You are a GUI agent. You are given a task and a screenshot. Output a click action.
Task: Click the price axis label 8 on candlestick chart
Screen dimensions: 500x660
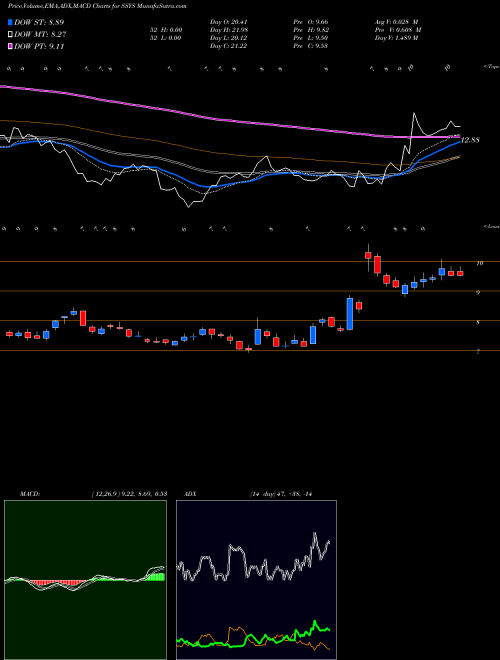[478, 322]
